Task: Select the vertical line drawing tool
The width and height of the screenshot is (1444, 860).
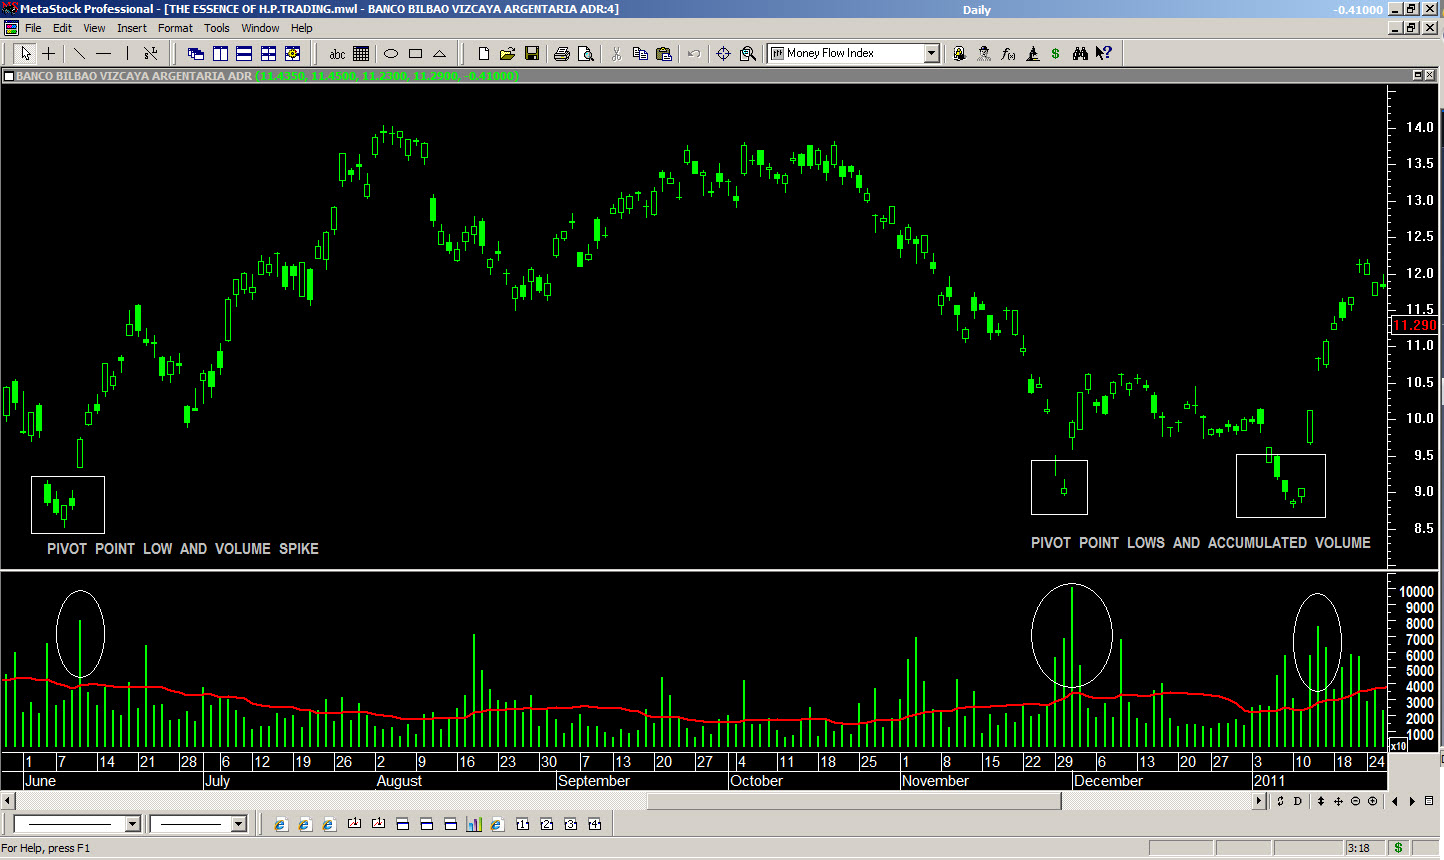Action: (x=127, y=54)
